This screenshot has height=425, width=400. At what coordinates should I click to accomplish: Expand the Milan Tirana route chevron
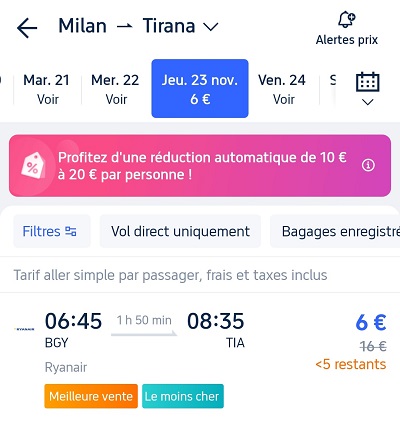click(x=211, y=27)
